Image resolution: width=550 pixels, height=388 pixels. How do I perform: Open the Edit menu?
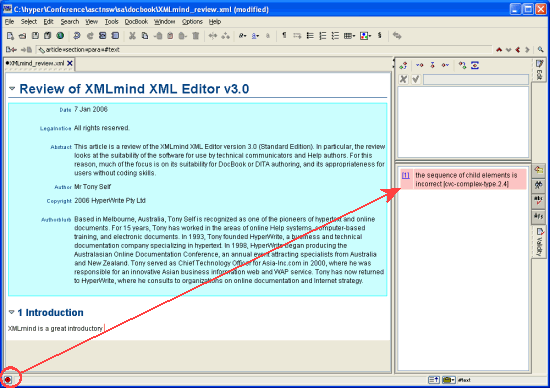click(48, 22)
